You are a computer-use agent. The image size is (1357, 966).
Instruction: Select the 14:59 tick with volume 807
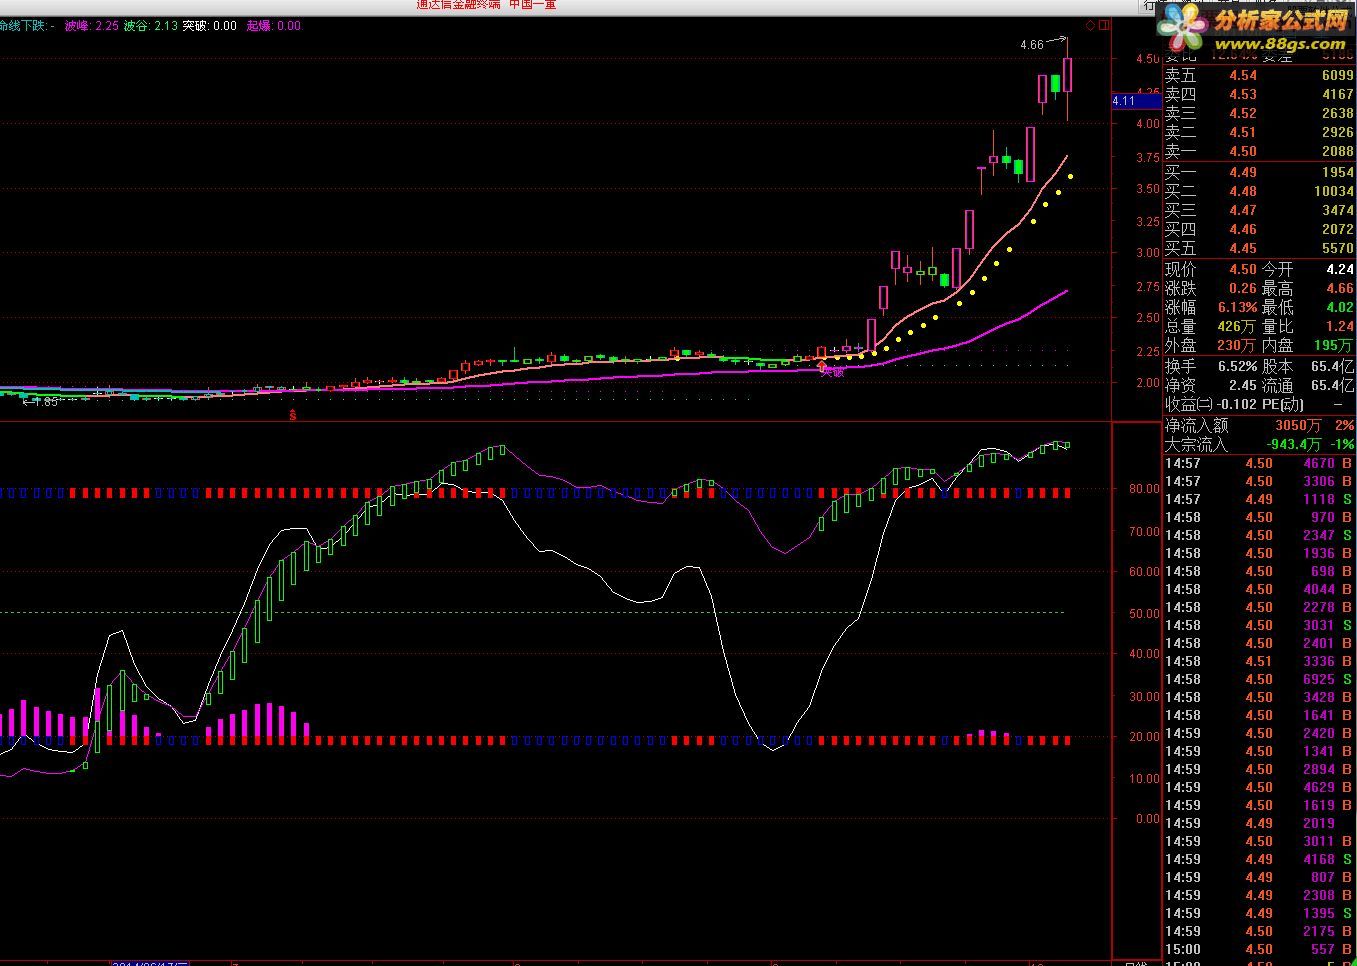point(1259,877)
